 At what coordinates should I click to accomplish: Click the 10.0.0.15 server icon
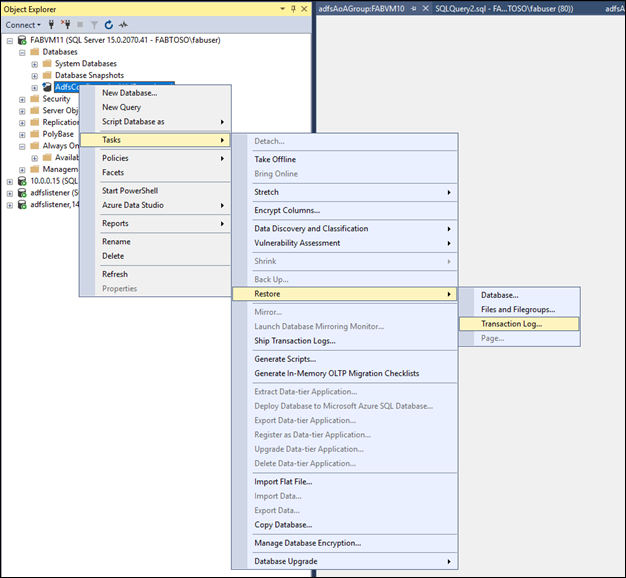(22, 181)
